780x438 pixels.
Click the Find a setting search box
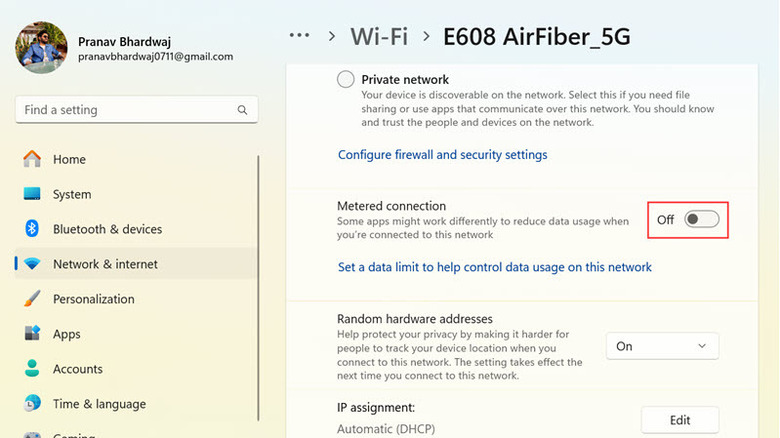pyautogui.click(x=125, y=110)
